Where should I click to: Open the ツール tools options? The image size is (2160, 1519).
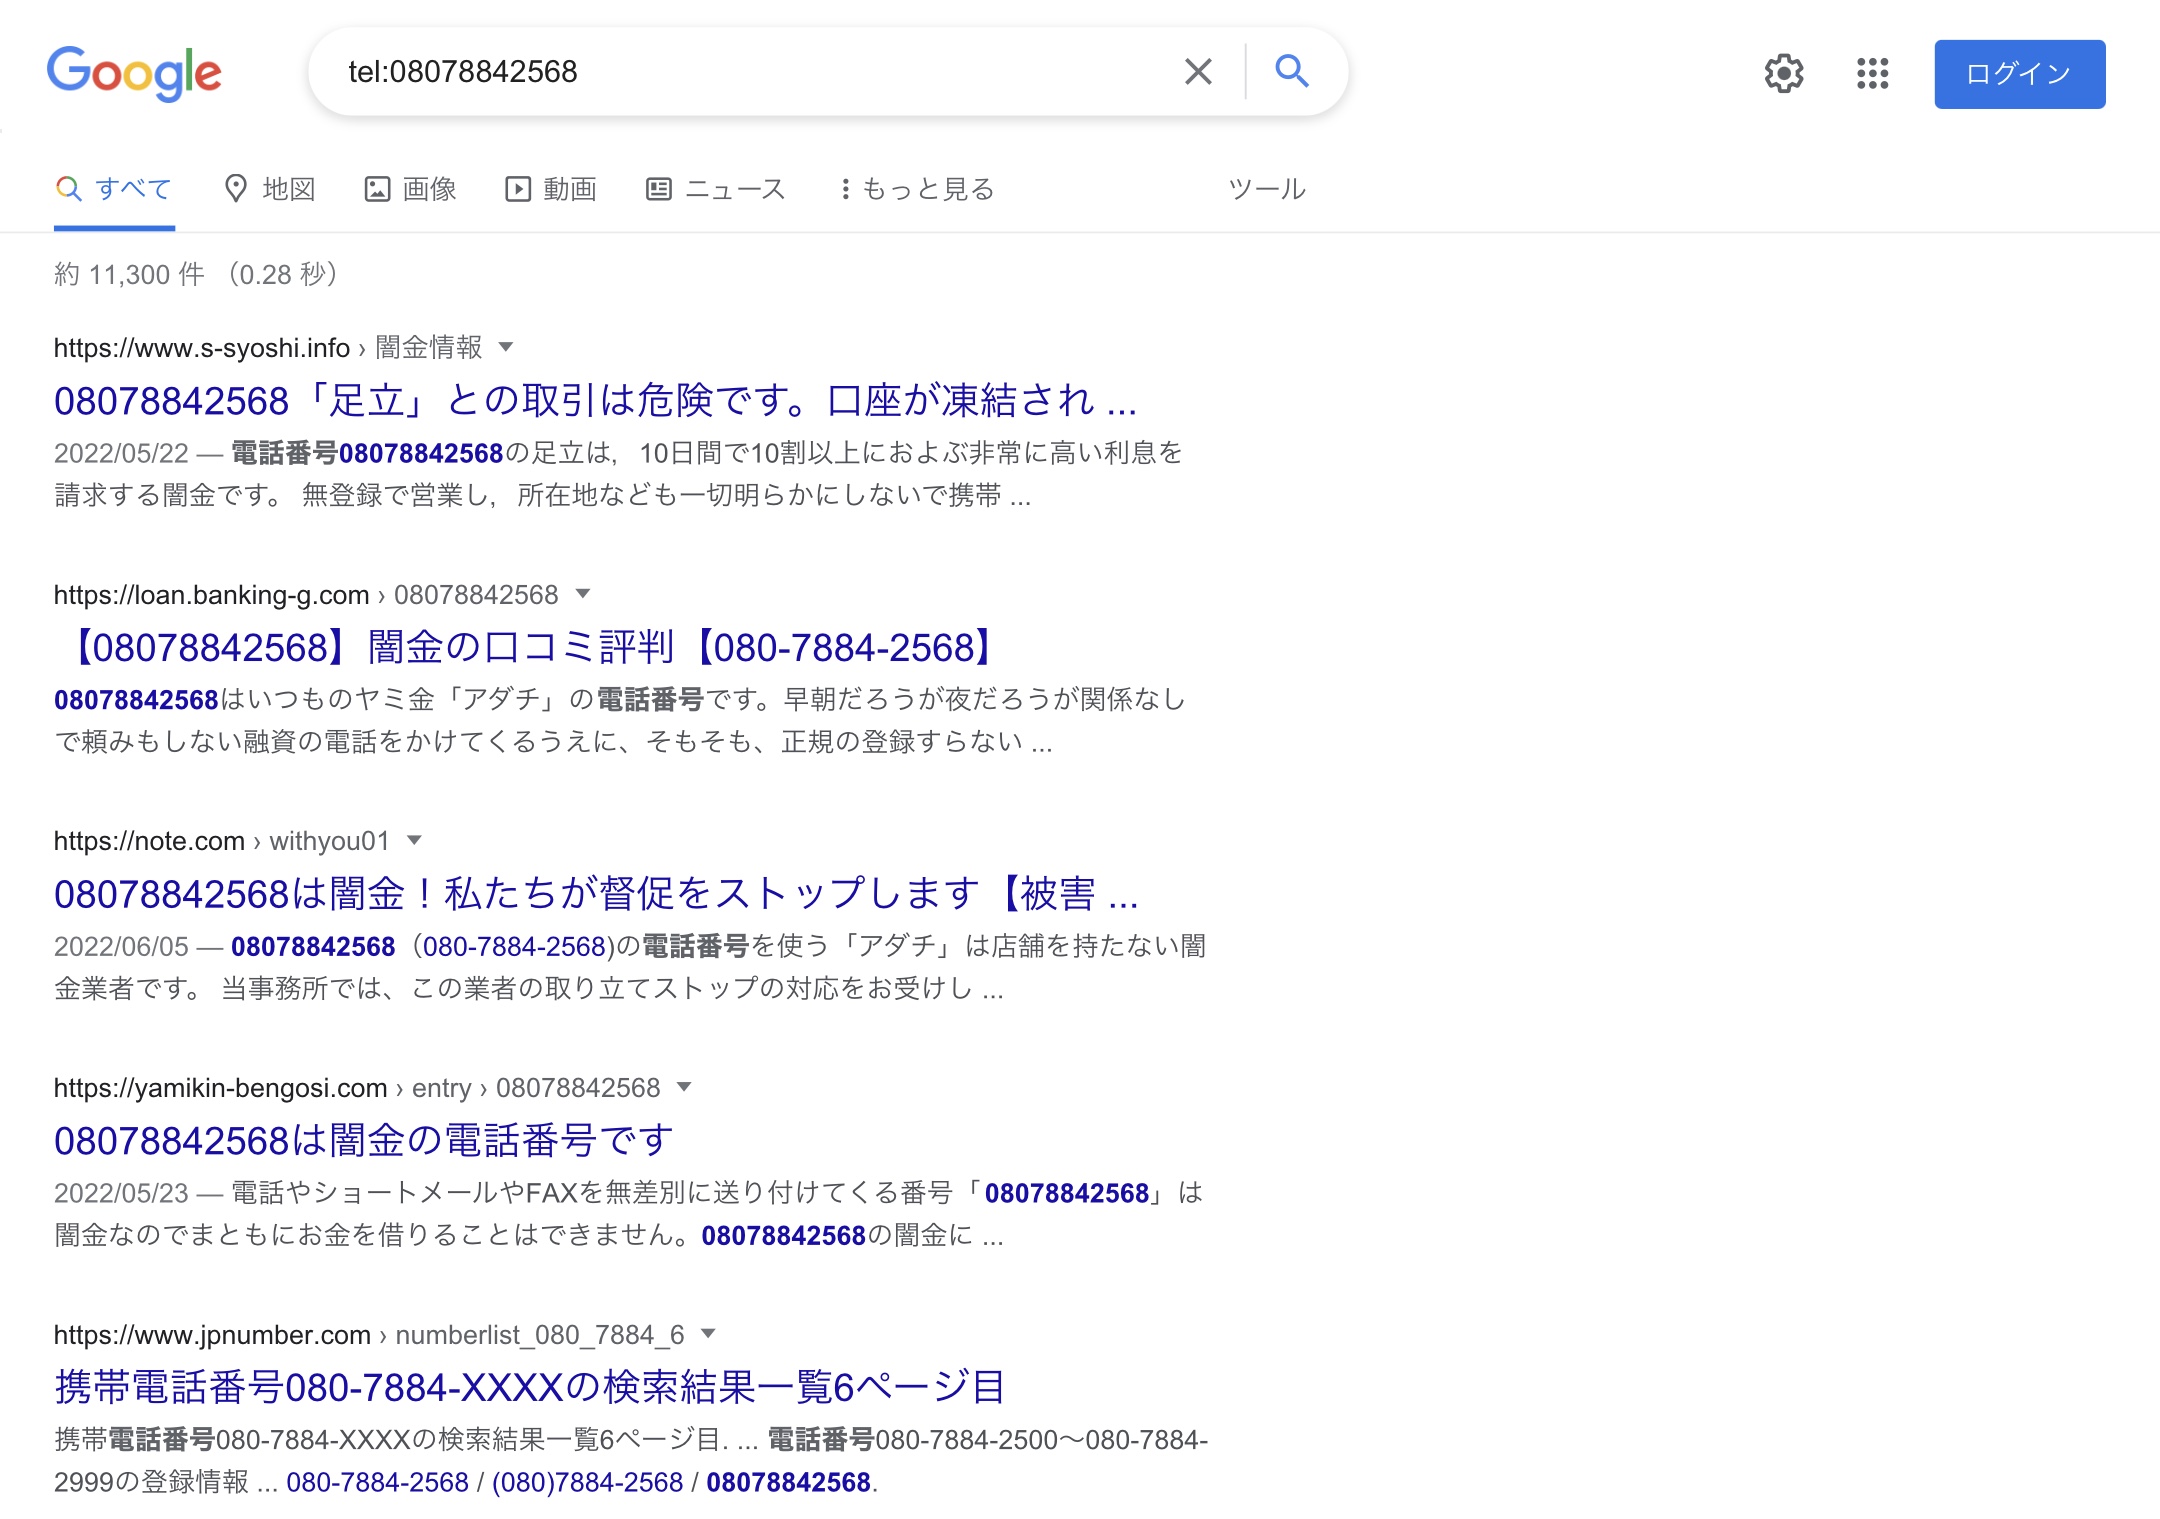click(1266, 189)
